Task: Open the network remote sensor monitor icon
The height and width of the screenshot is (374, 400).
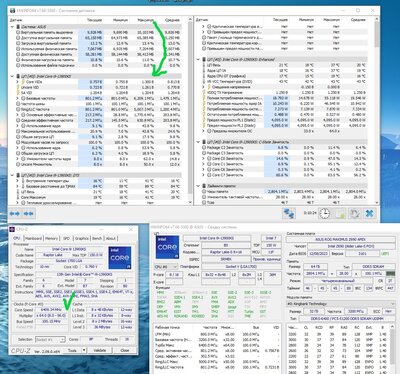Action: point(288,213)
